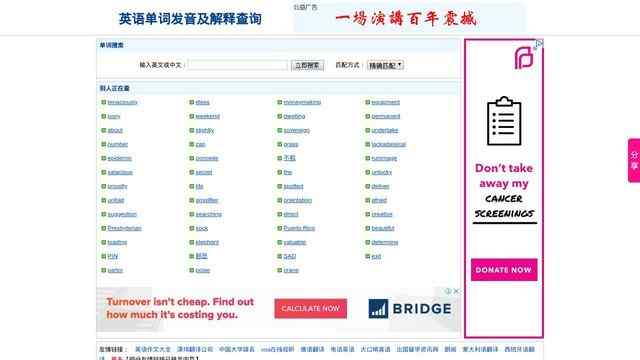Open the word link 'creative'
640x360 pixels.
pyautogui.click(x=382, y=214)
